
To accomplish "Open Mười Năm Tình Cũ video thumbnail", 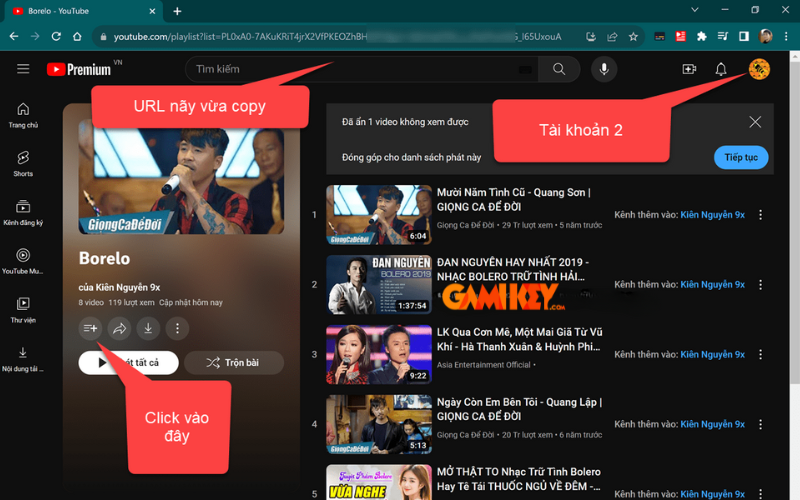I will point(379,215).
